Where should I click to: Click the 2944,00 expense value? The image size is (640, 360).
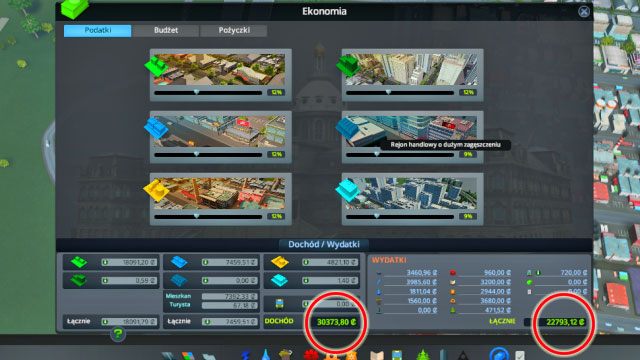click(x=496, y=291)
